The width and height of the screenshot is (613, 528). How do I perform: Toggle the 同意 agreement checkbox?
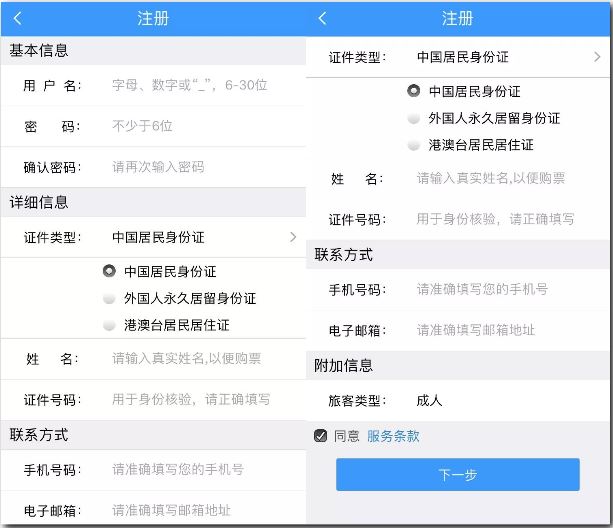pyautogui.click(x=321, y=436)
